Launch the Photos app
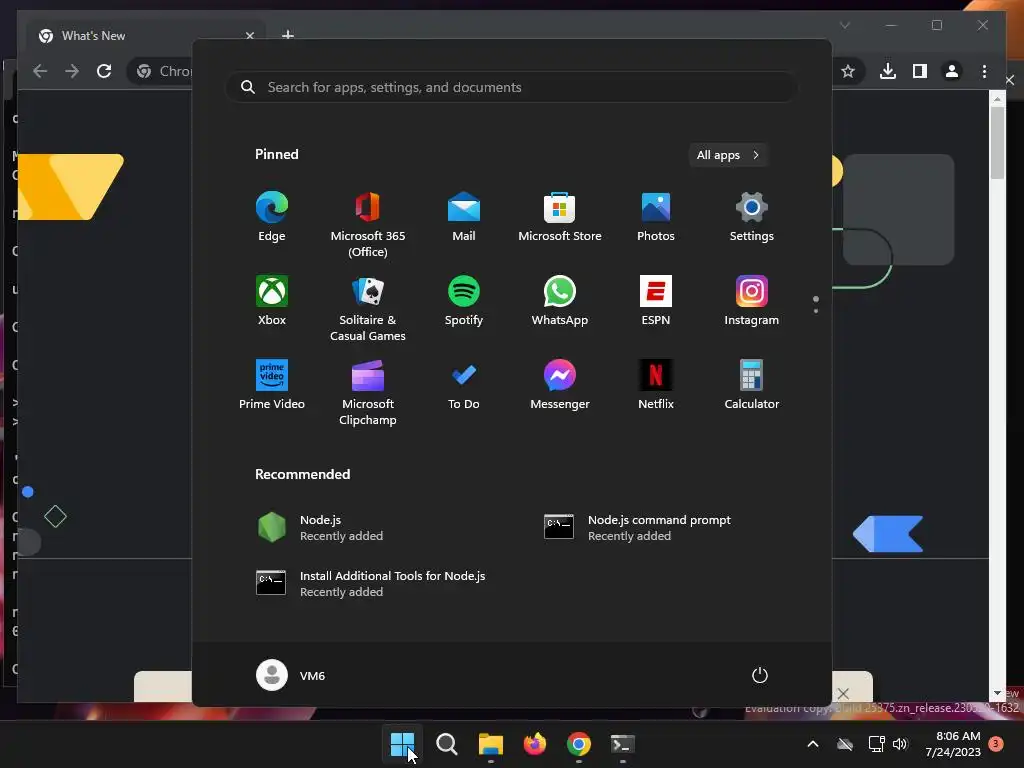The image size is (1024, 768). click(656, 217)
